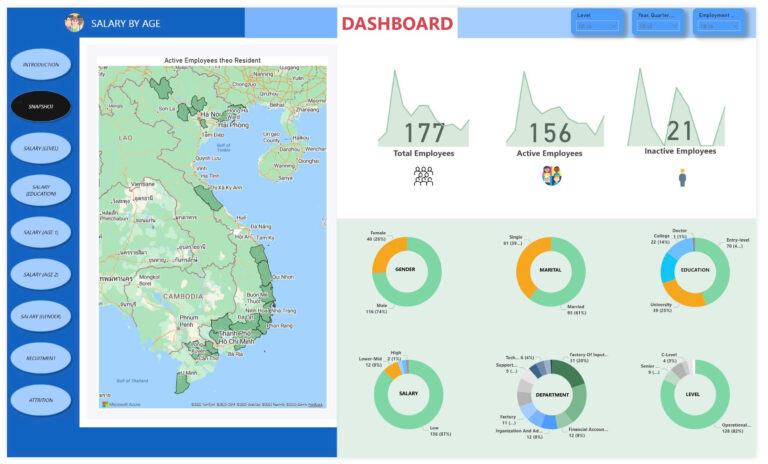Click the single person icon under Inactive Employees
The width and height of the screenshot is (768, 464).
tap(682, 176)
